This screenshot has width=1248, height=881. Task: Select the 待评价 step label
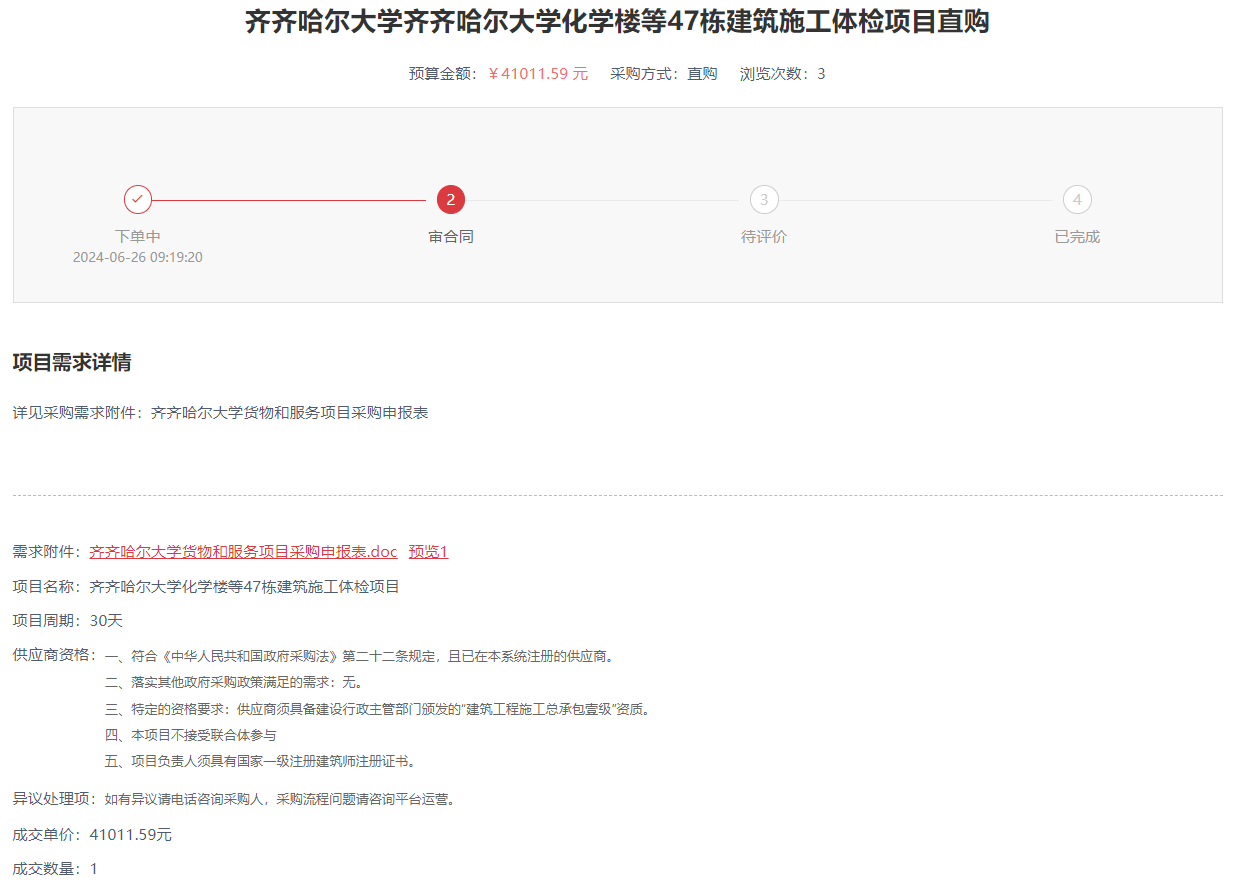(x=764, y=237)
